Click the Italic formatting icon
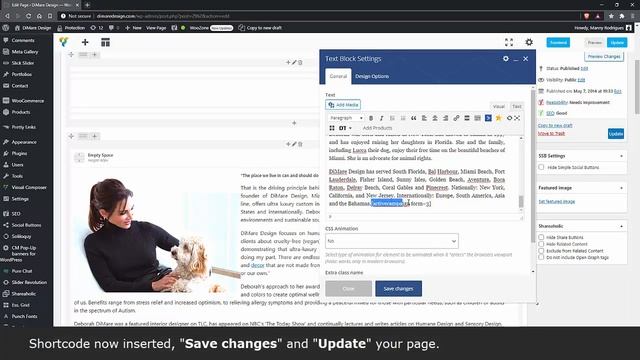640x360 pixels. [381, 118]
